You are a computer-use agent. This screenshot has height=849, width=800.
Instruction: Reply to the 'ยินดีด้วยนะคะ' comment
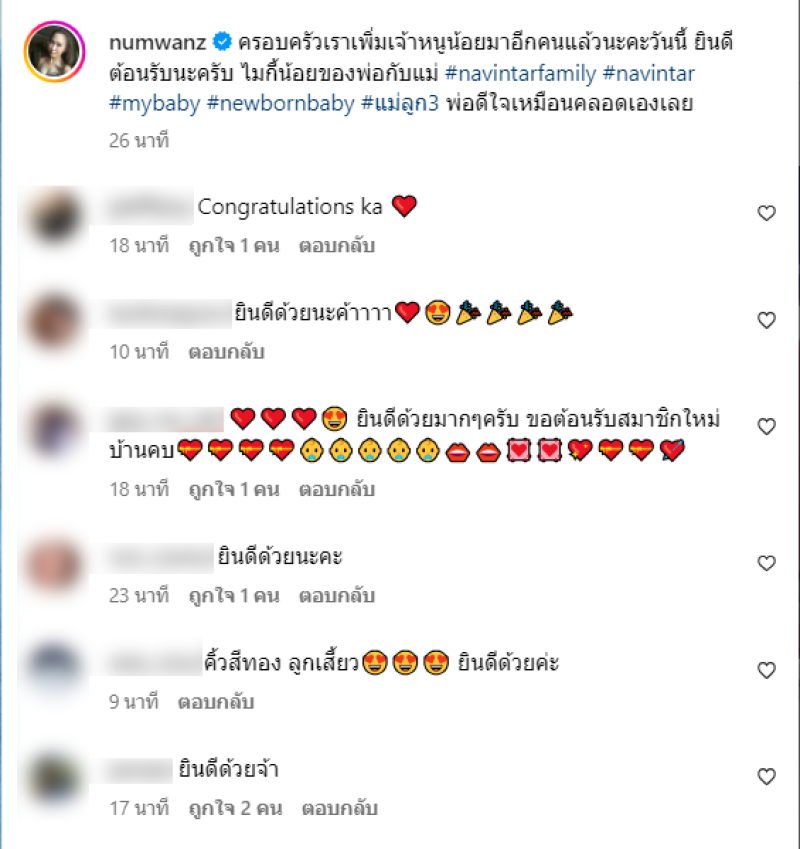[337, 596]
